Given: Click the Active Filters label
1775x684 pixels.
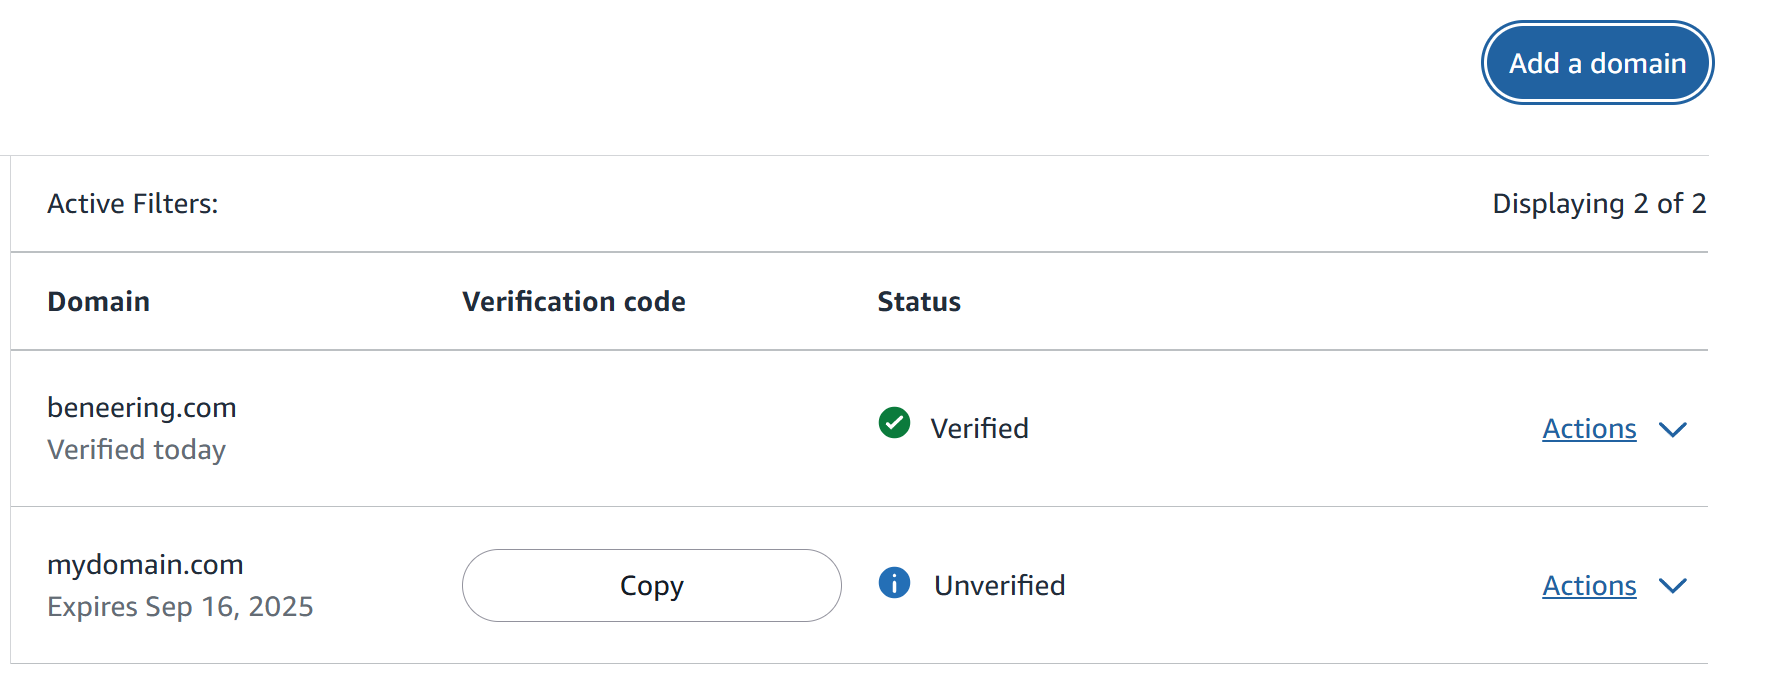Looking at the screenshot, I should click(x=132, y=204).
